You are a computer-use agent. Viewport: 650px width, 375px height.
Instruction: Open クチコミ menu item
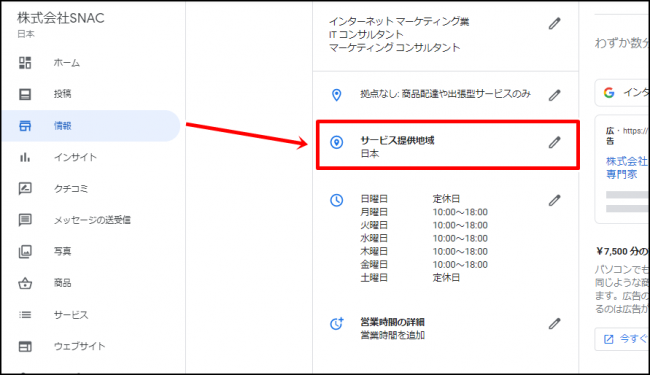point(71,189)
